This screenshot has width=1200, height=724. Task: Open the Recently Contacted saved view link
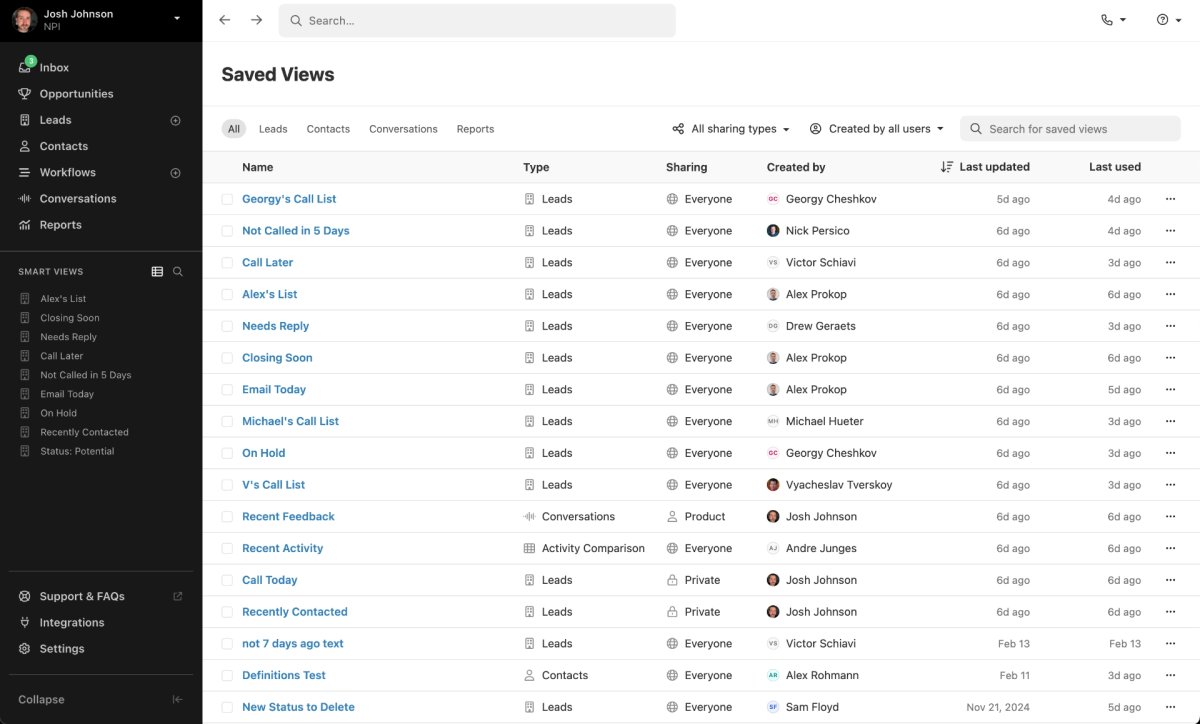295,612
